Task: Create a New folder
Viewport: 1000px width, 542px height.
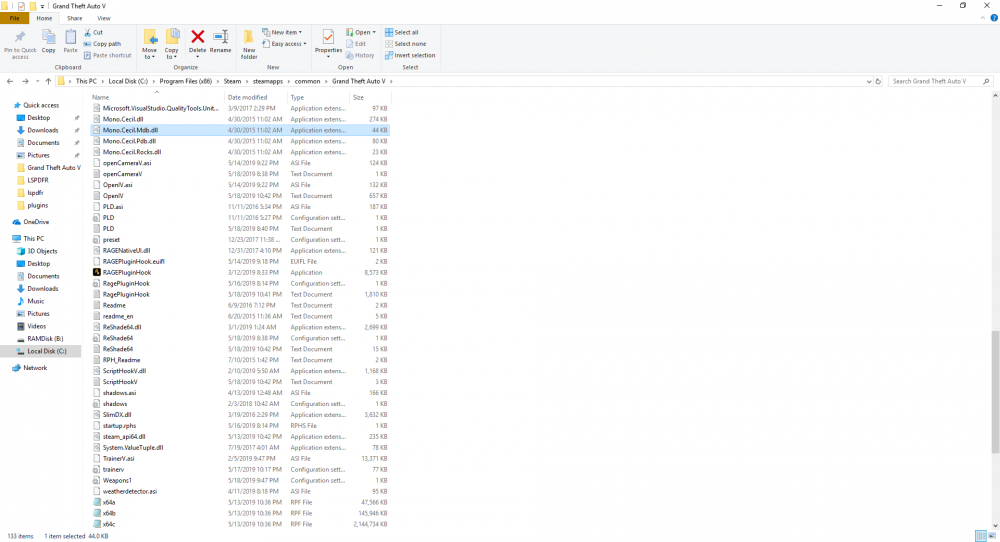Action: (249, 44)
